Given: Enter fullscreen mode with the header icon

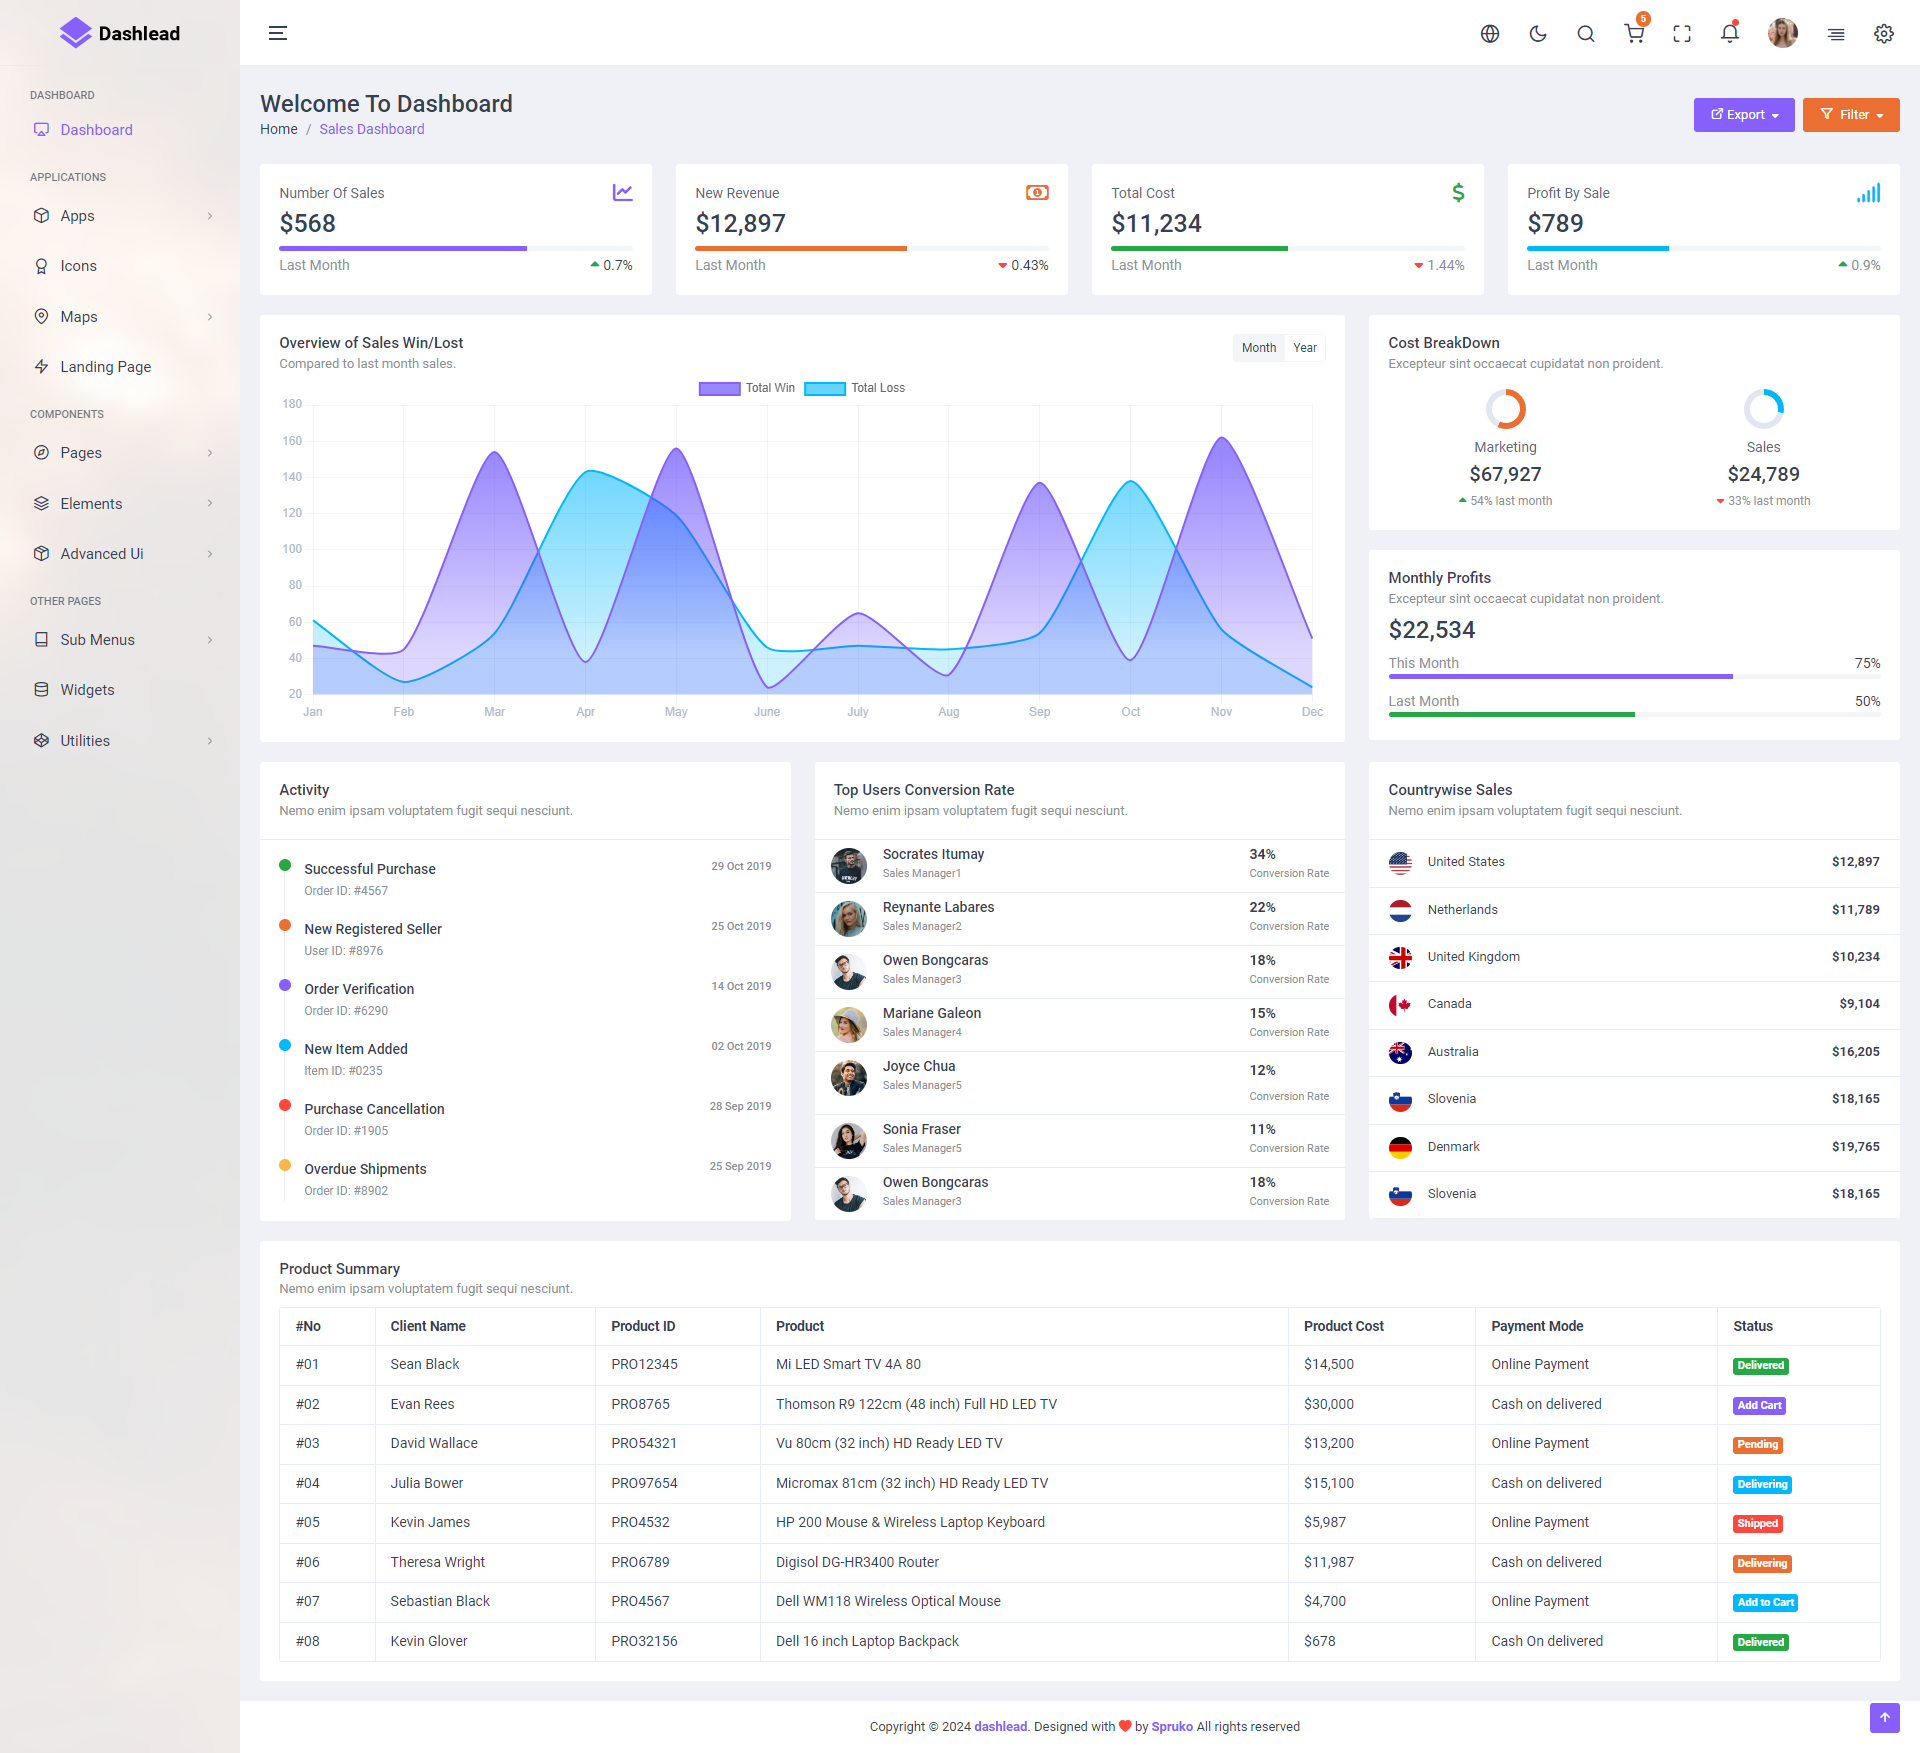Looking at the screenshot, I should 1682,34.
